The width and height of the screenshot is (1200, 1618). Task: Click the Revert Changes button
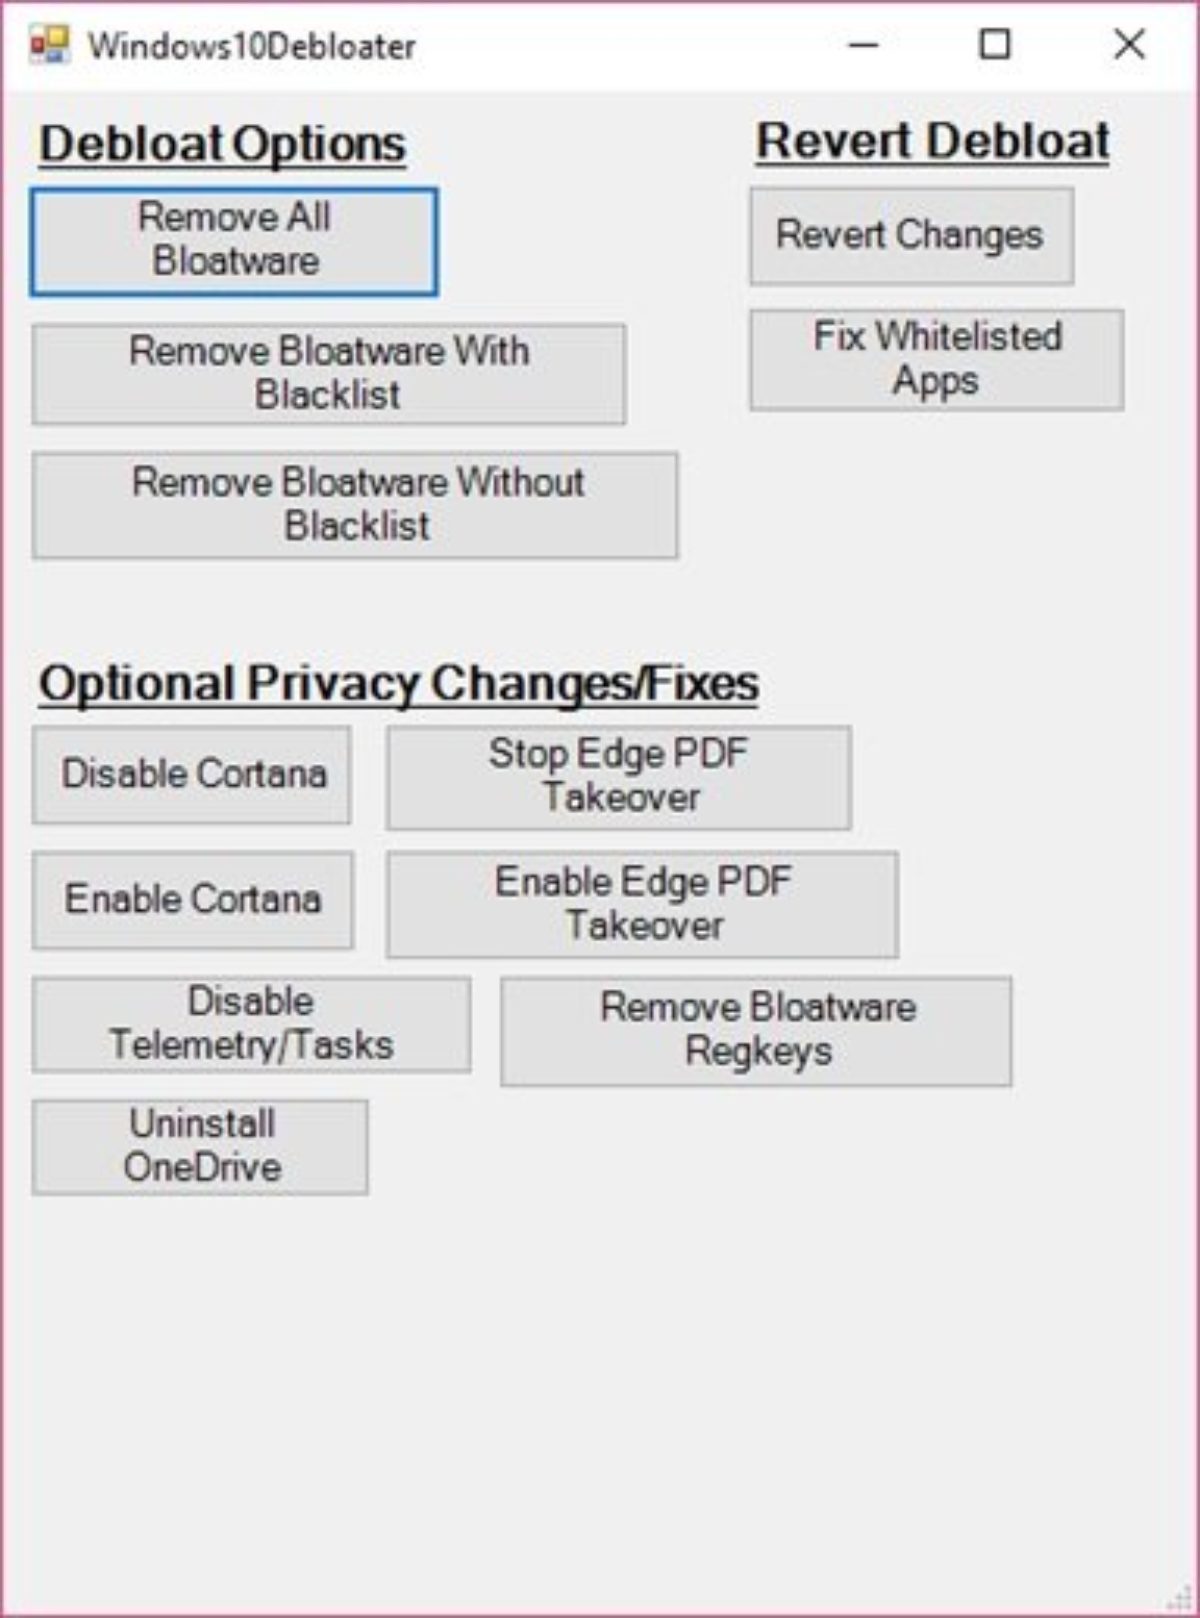pos(911,236)
